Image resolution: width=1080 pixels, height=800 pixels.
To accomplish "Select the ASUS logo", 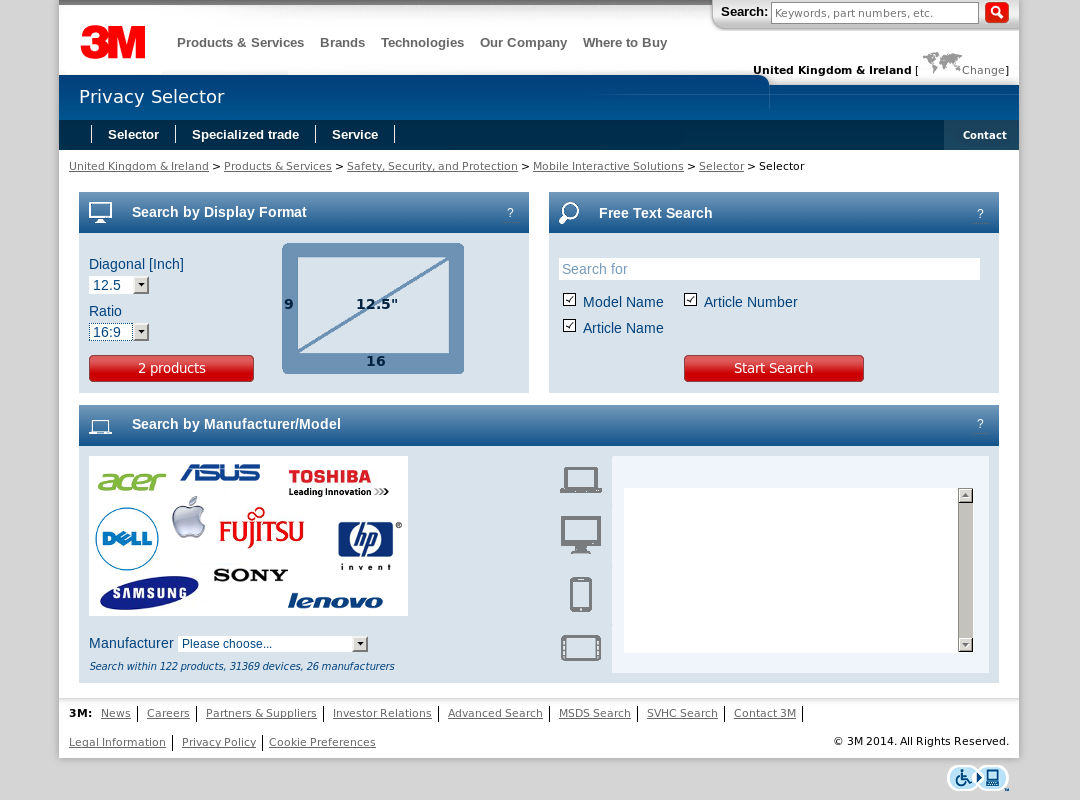I will point(220,473).
